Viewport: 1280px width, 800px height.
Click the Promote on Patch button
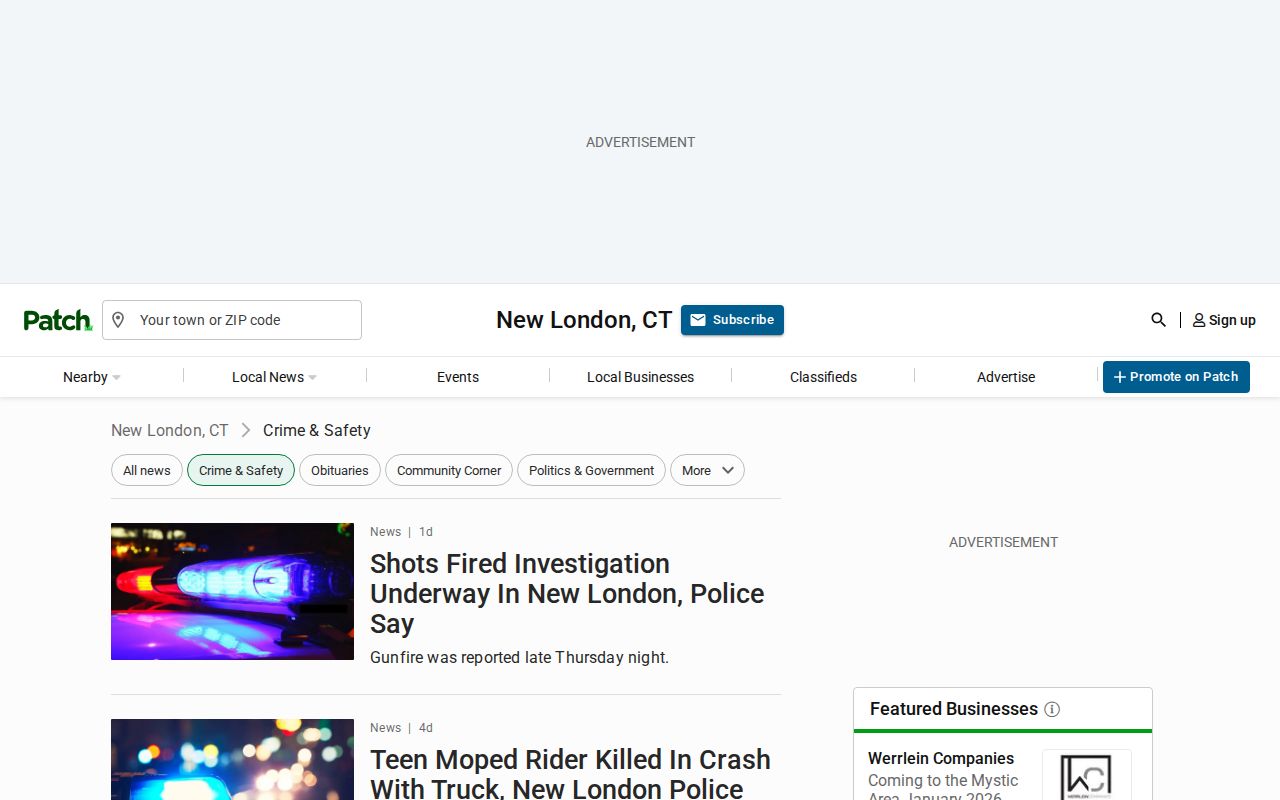point(1176,377)
